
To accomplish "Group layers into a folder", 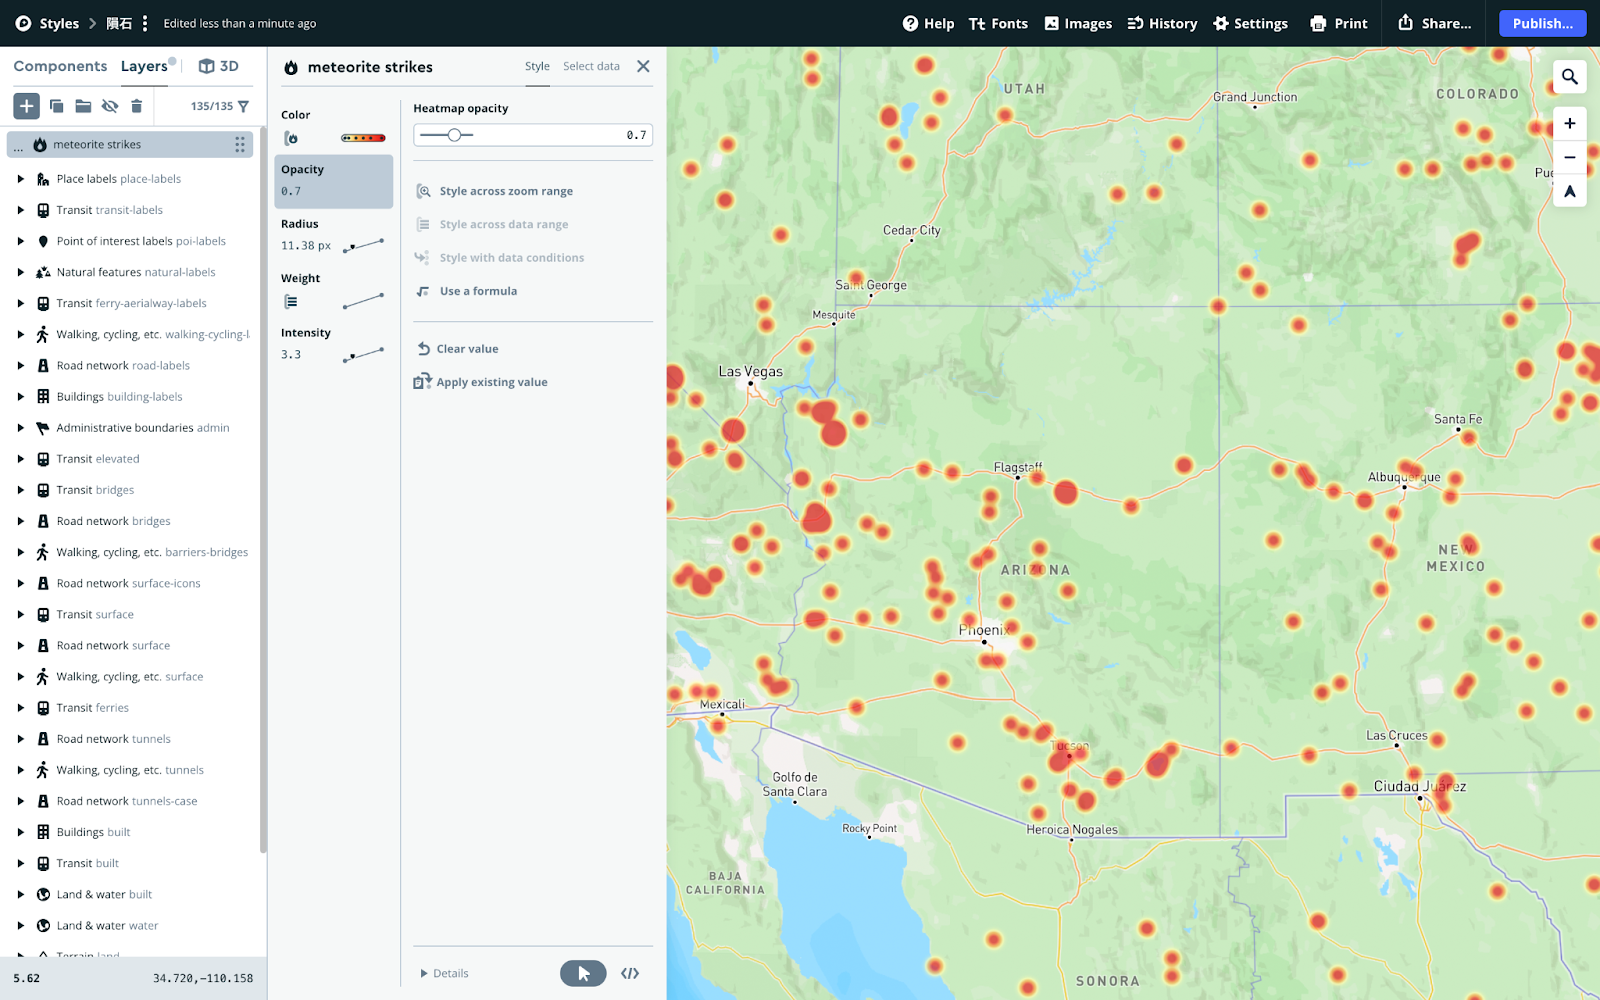I will (x=83, y=106).
